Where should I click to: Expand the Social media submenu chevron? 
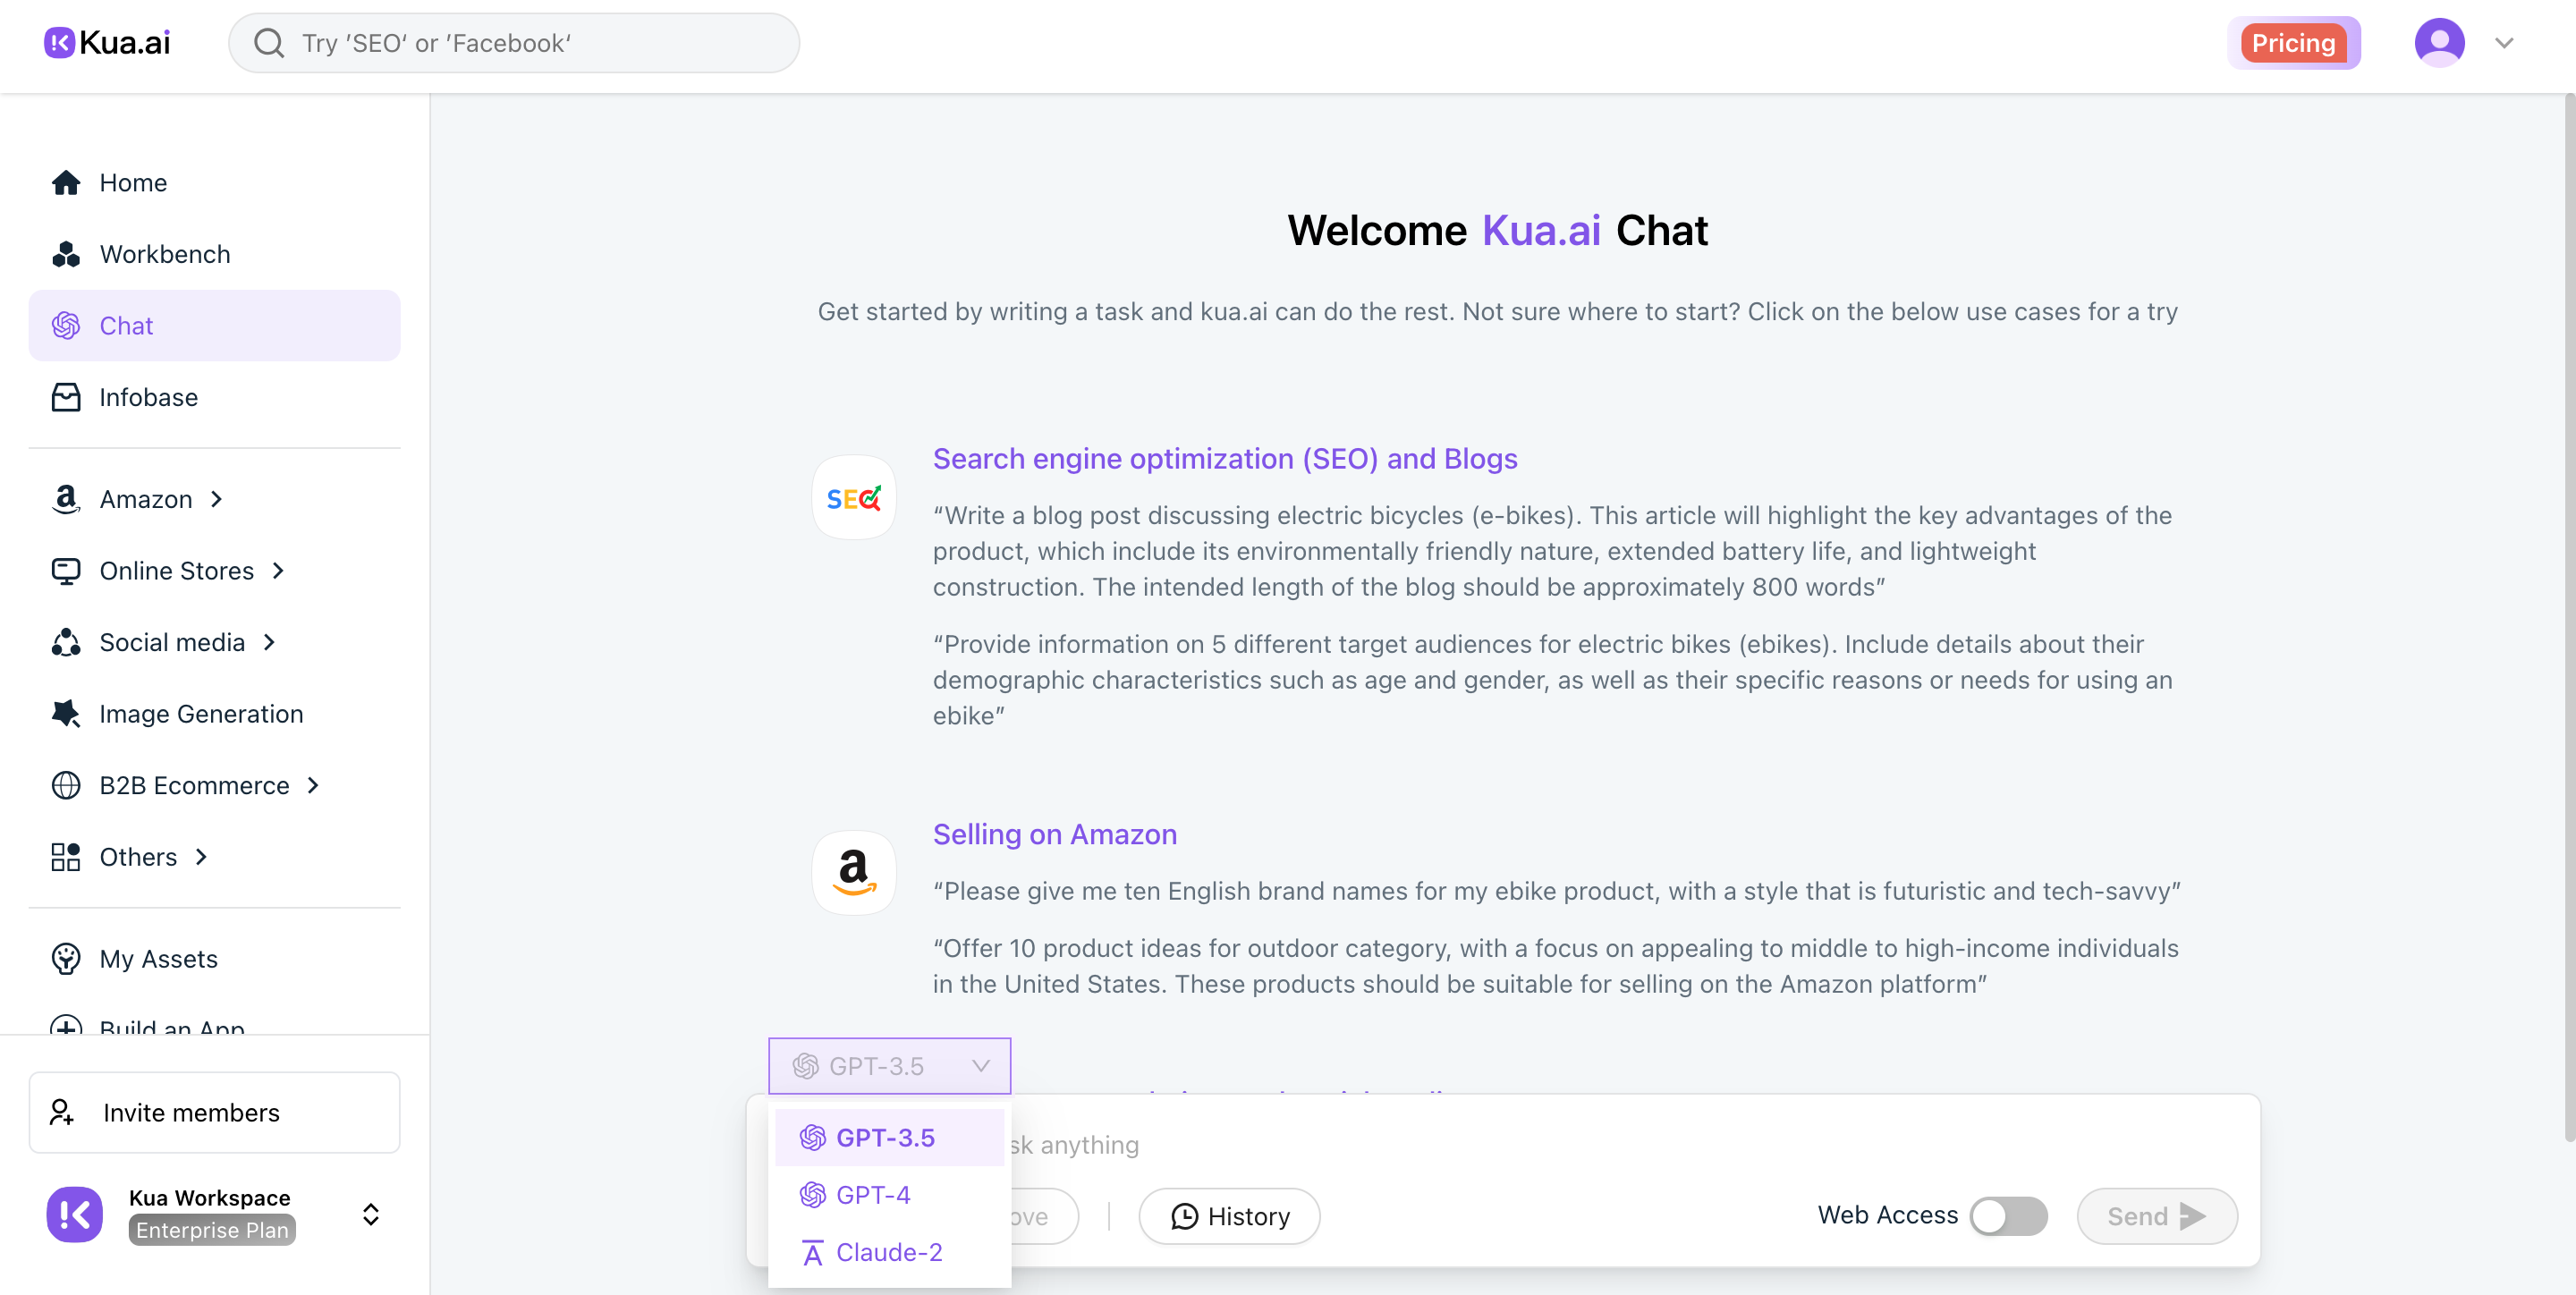269,642
